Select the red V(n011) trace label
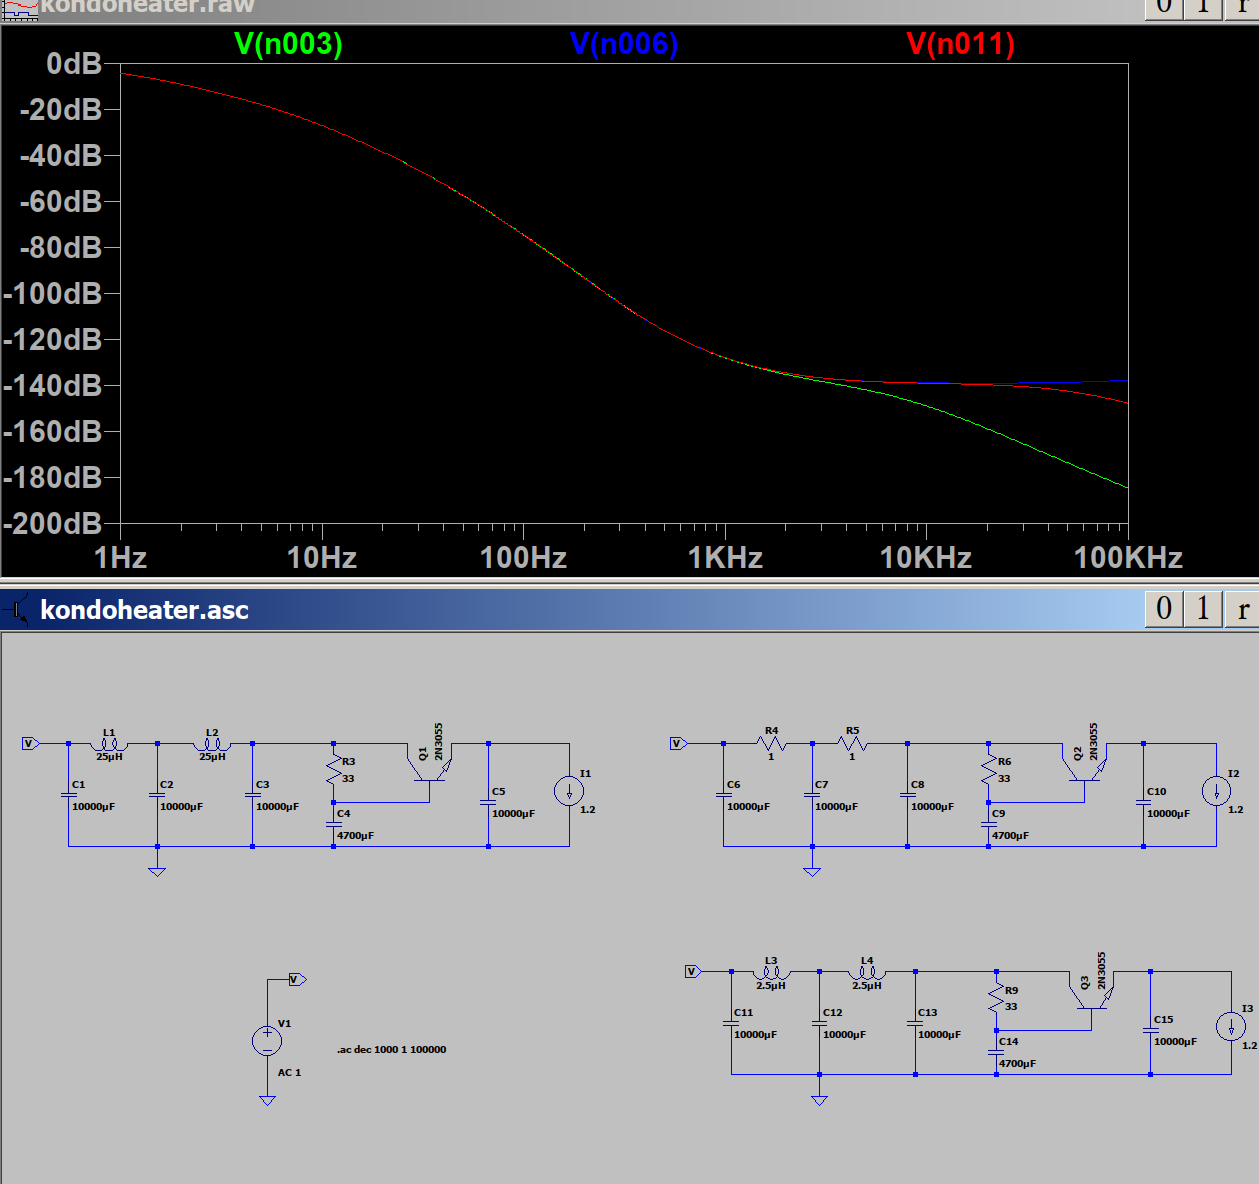Image resolution: width=1259 pixels, height=1184 pixels. click(960, 44)
